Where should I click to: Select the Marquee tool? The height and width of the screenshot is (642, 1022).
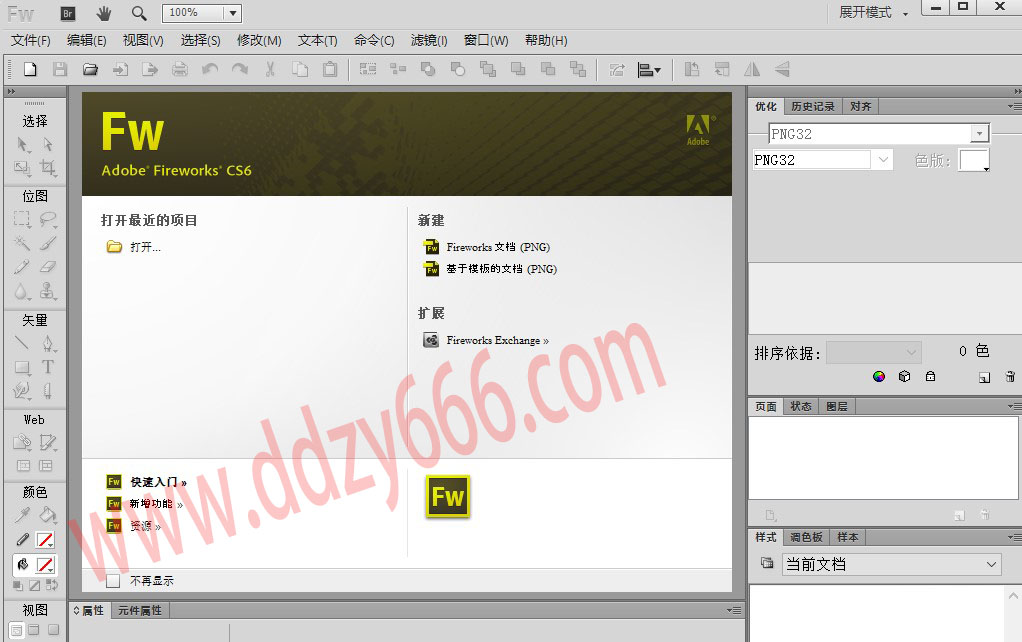22,219
